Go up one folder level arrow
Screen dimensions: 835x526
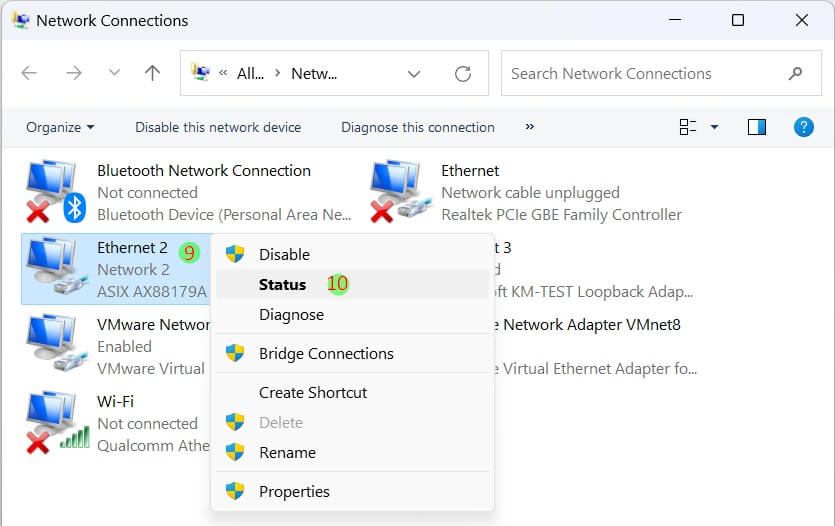coord(152,73)
